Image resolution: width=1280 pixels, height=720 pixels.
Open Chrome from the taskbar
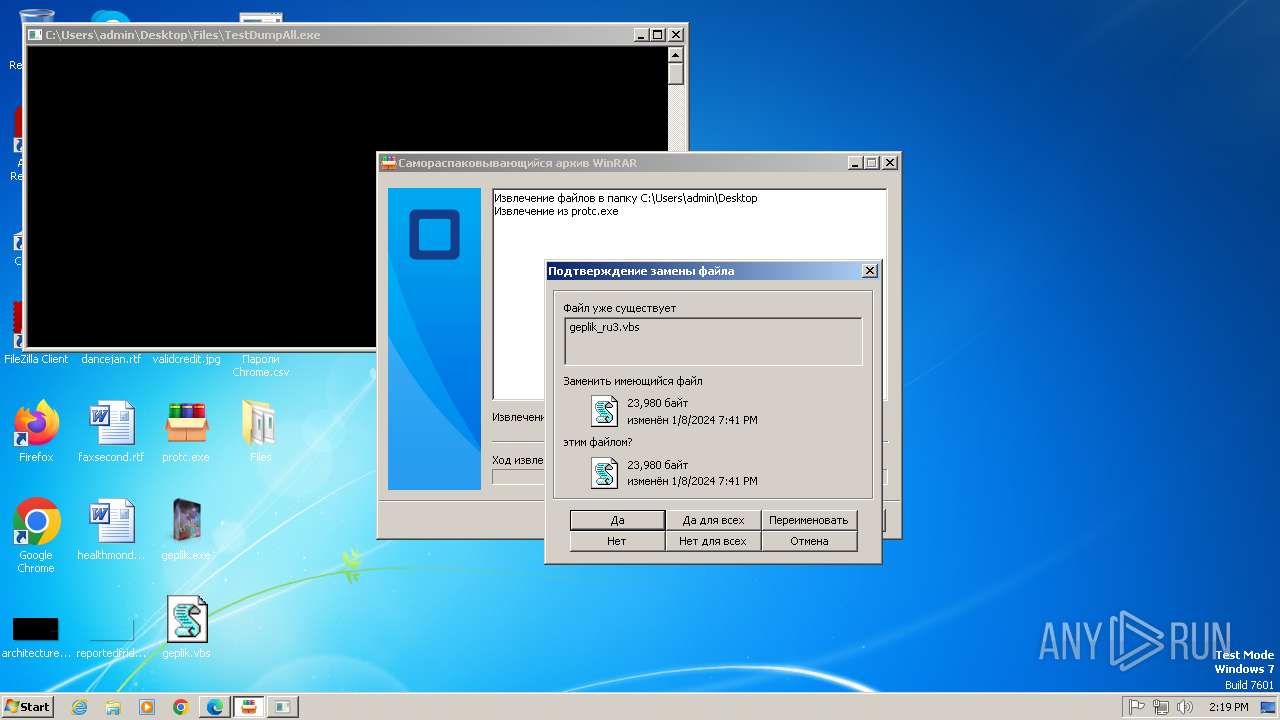pyautogui.click(x=181, y=707)
